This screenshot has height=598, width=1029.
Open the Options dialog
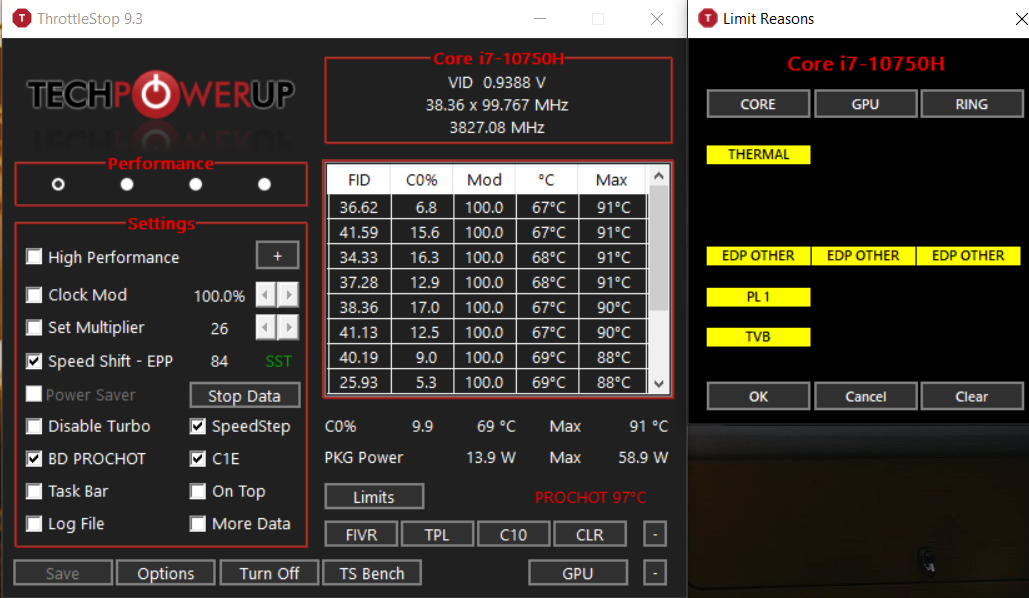166,573
